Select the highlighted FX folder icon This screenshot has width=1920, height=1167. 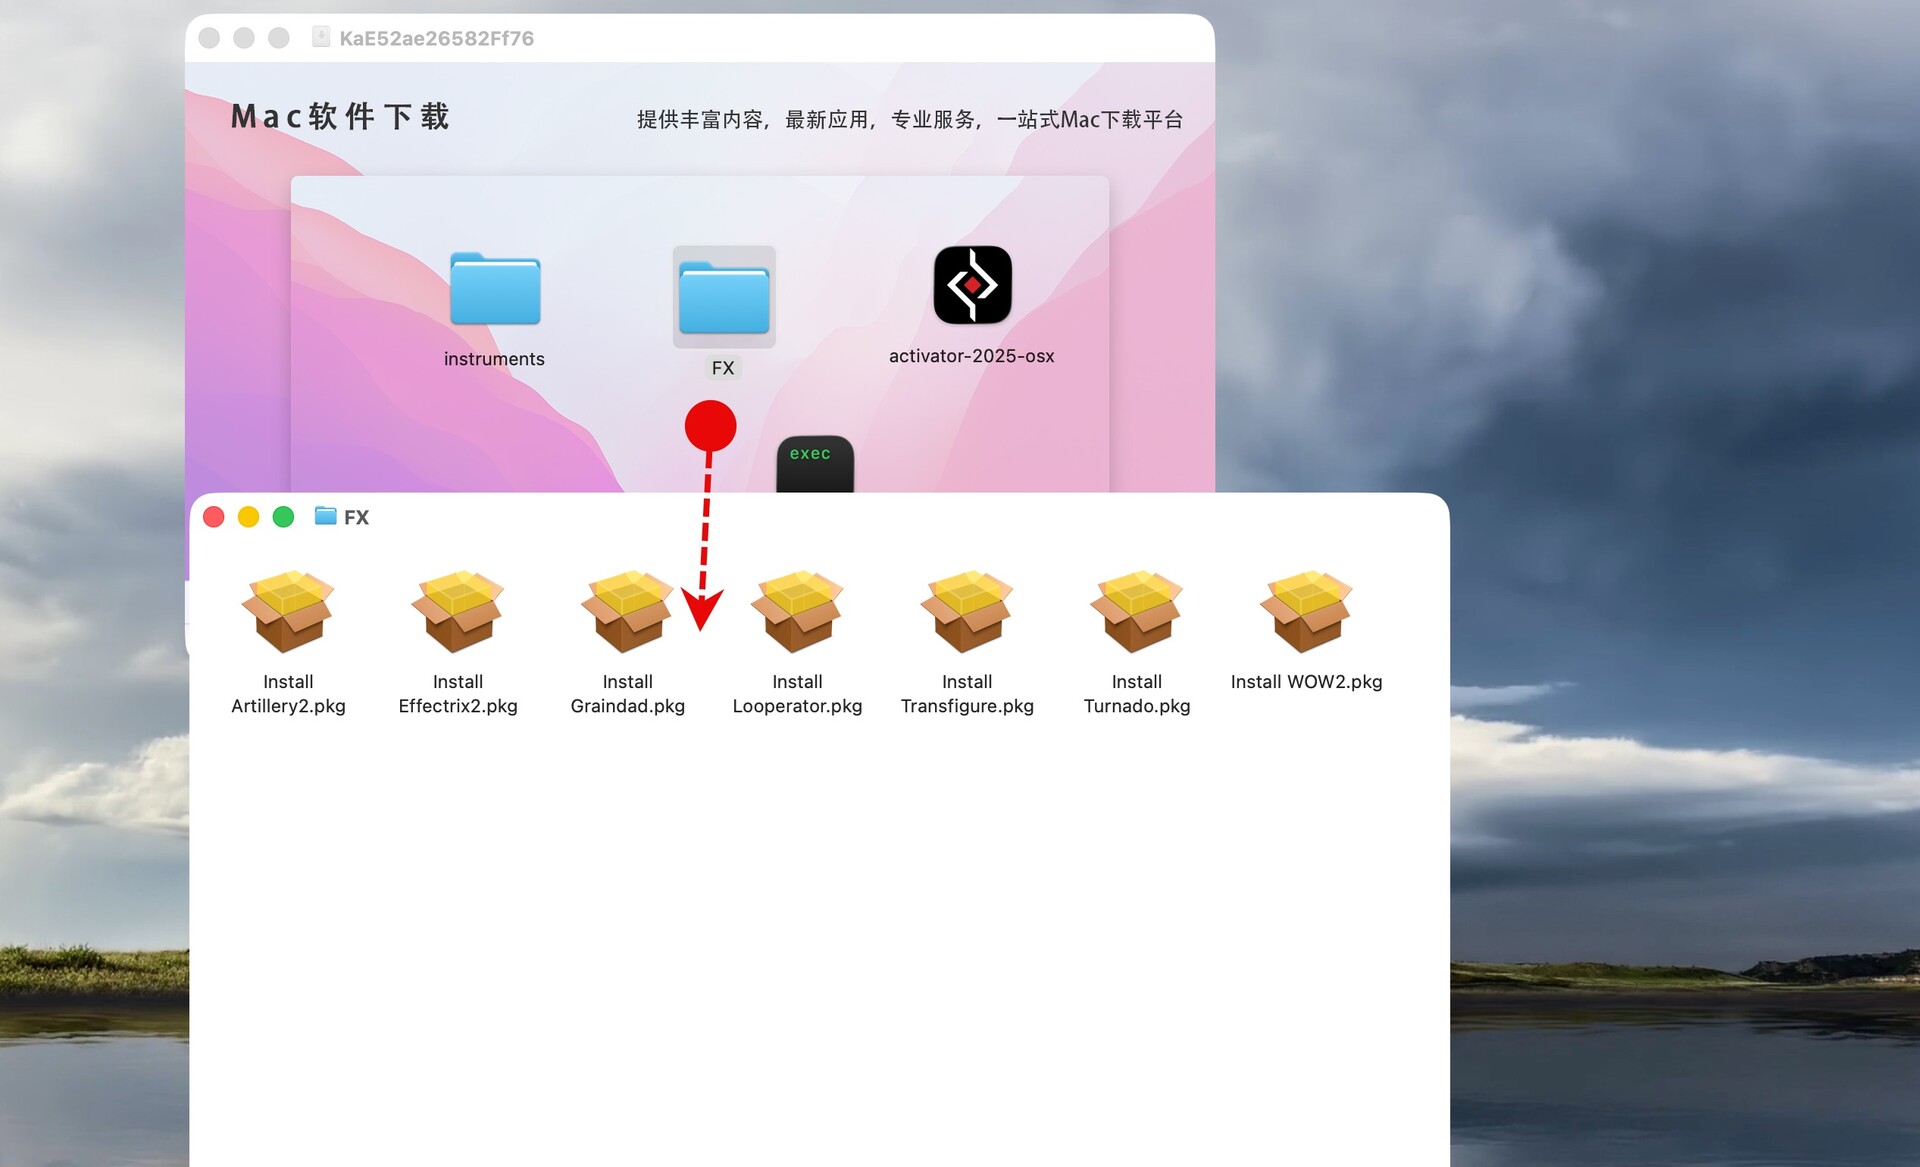point(724,297)
